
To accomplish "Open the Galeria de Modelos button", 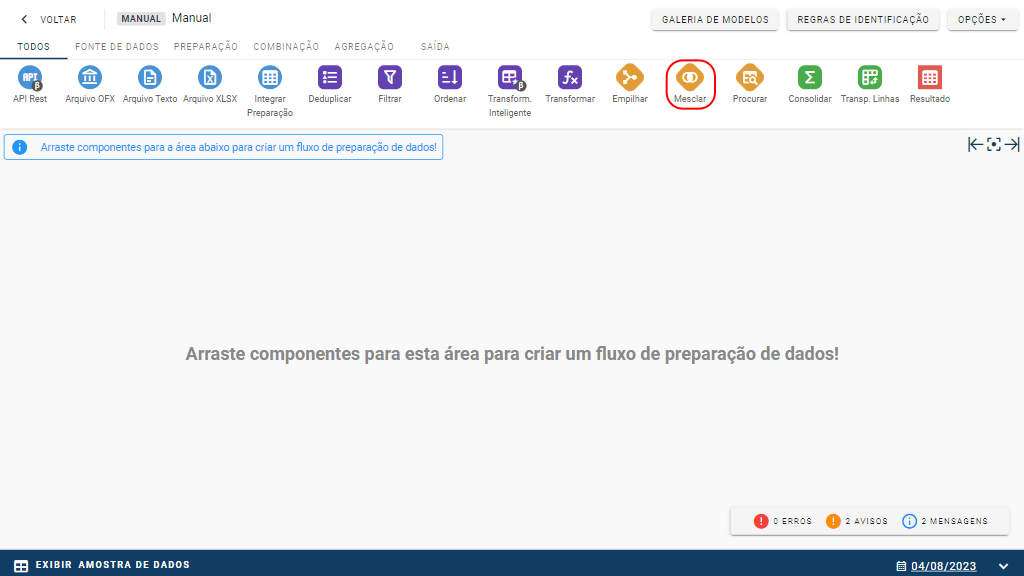I will pyautogui.click(x=715, y=20).
